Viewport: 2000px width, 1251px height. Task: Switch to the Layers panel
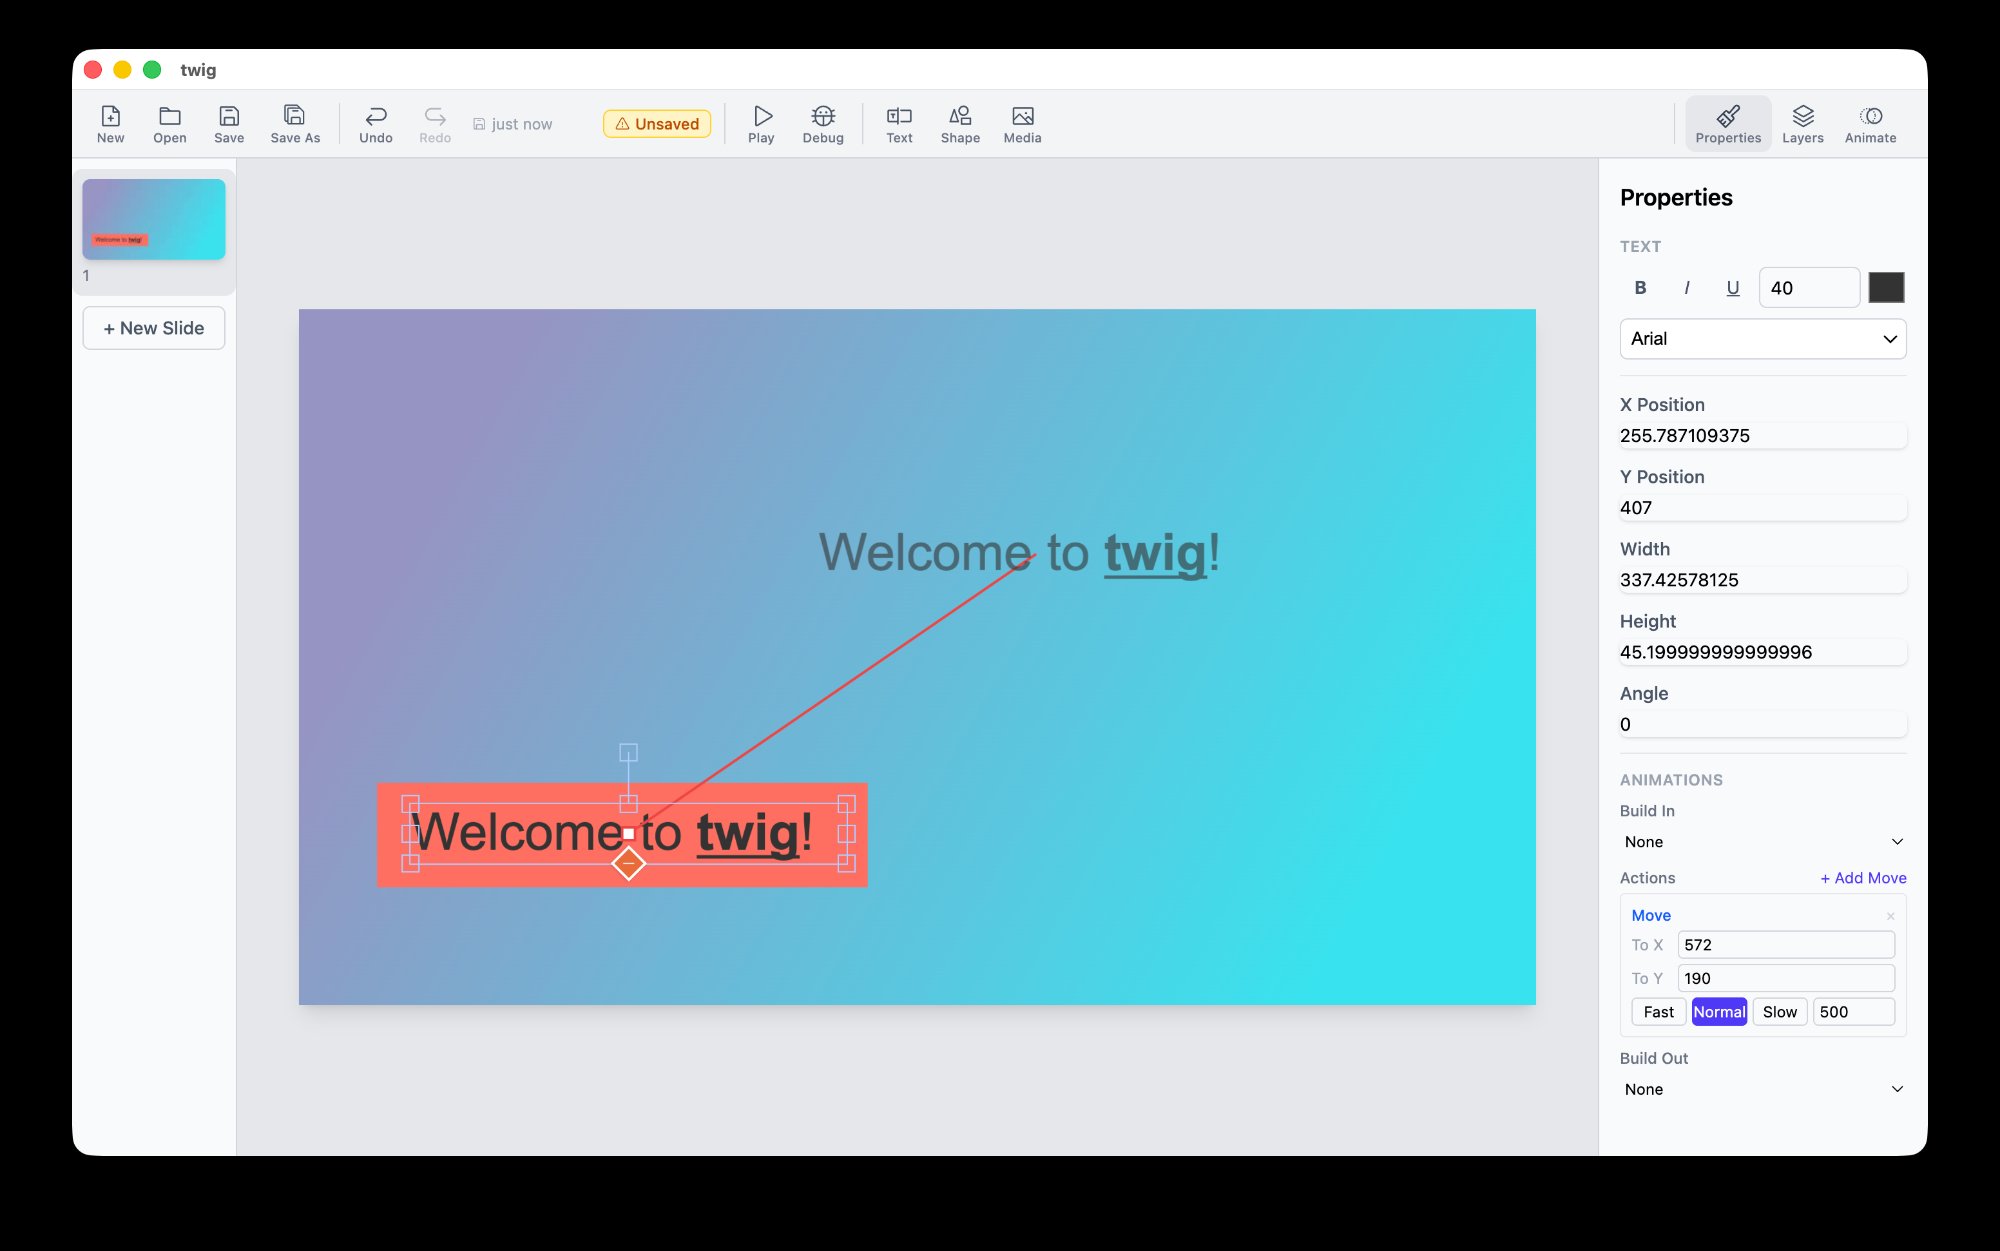point(1802,122)
